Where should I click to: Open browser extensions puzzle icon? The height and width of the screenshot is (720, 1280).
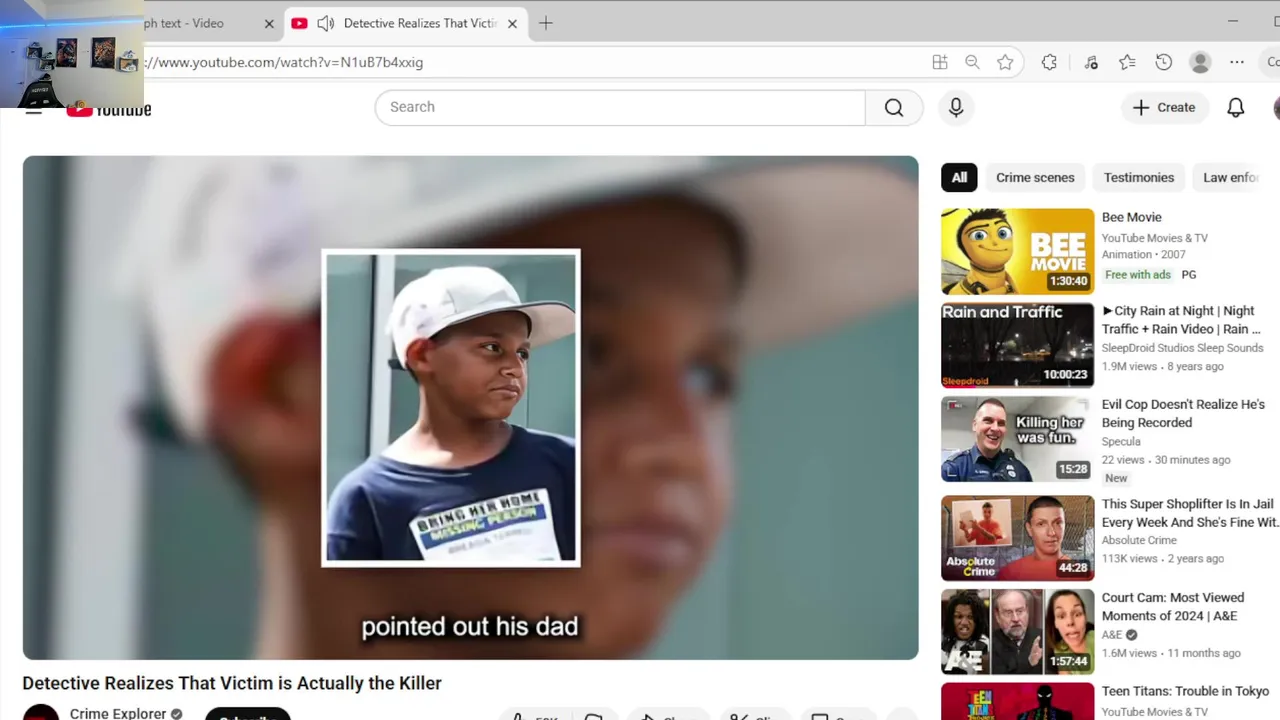coord(1049,62)
